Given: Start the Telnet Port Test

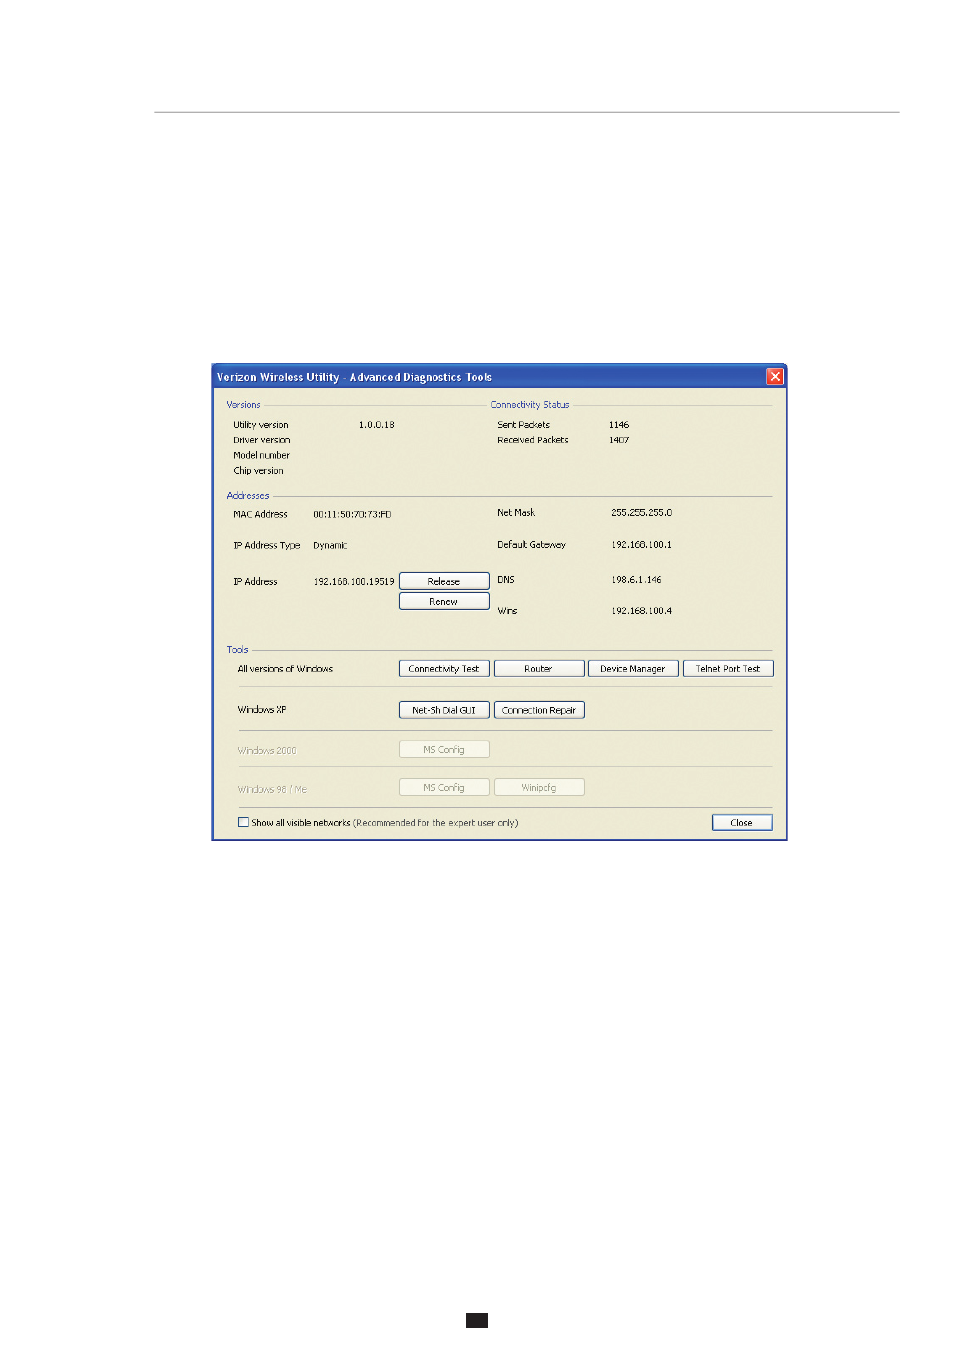Looking at the screenshot, I should (728, 669).
